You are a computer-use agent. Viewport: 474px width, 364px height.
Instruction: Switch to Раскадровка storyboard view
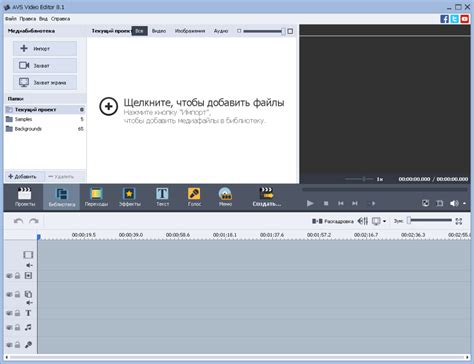point(332,221)
